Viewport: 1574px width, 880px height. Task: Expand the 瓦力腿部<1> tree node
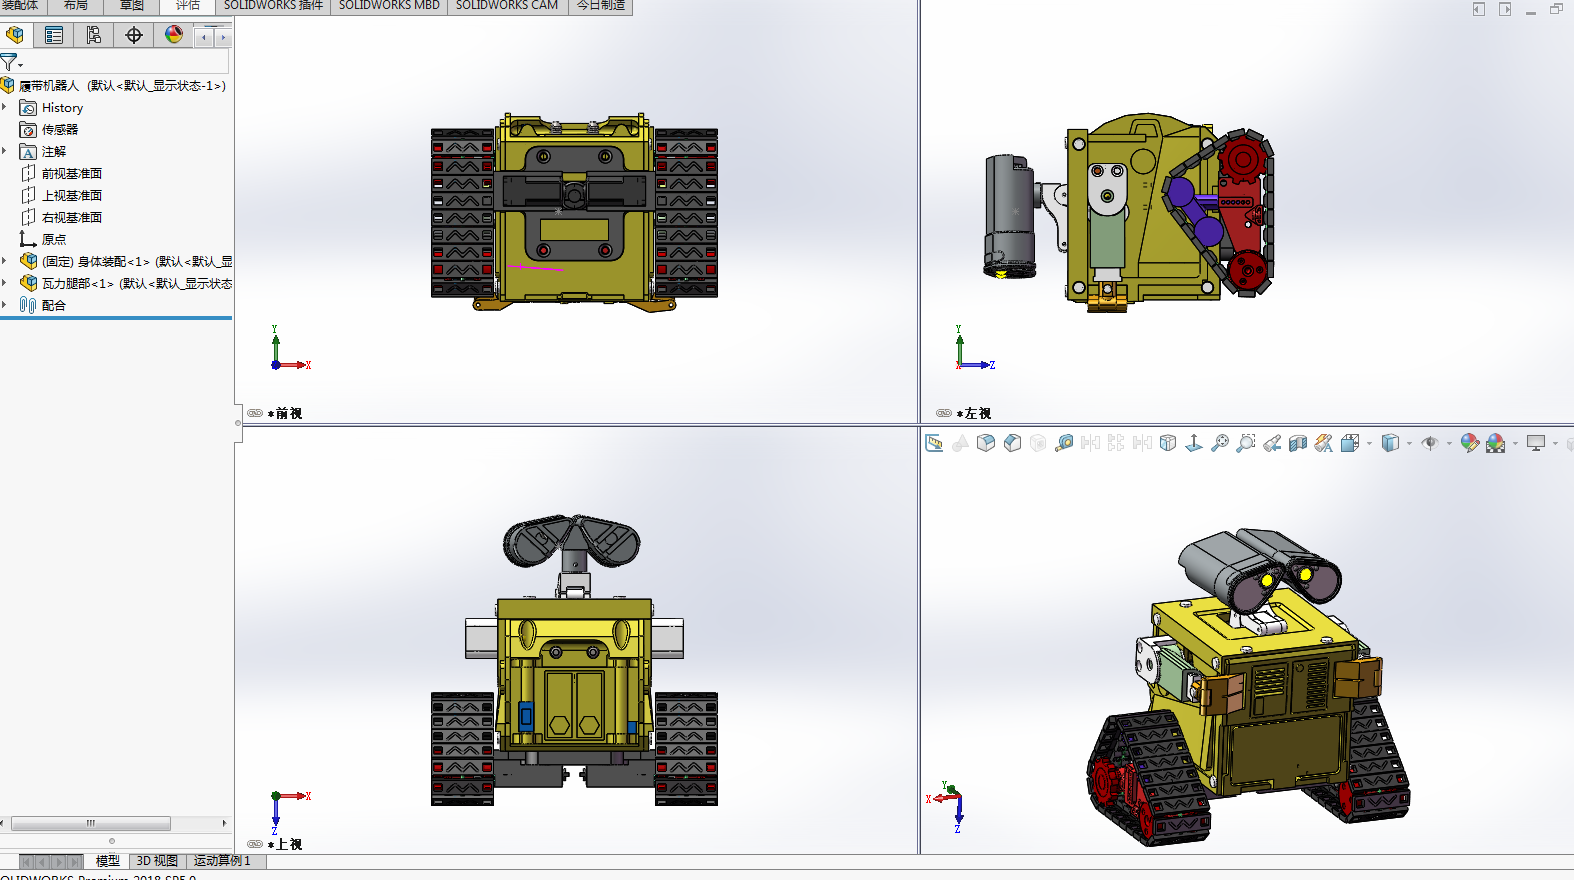click(5, 283)
